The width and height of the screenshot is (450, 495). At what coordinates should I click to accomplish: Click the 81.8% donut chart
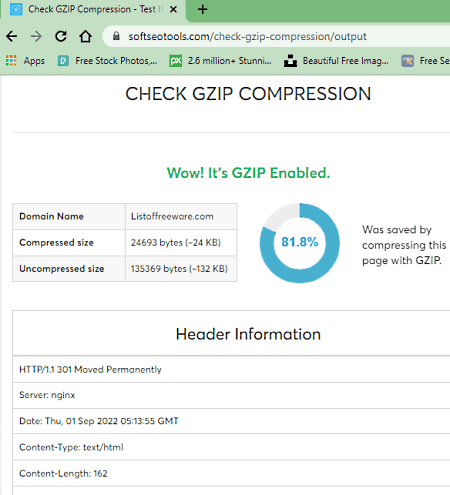tap(300, 243)
